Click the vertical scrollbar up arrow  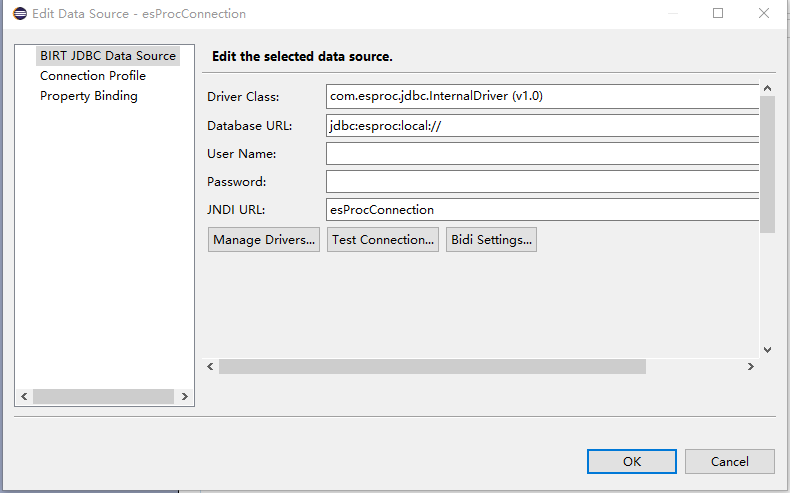pyautogui.click(x=767, y=90)
